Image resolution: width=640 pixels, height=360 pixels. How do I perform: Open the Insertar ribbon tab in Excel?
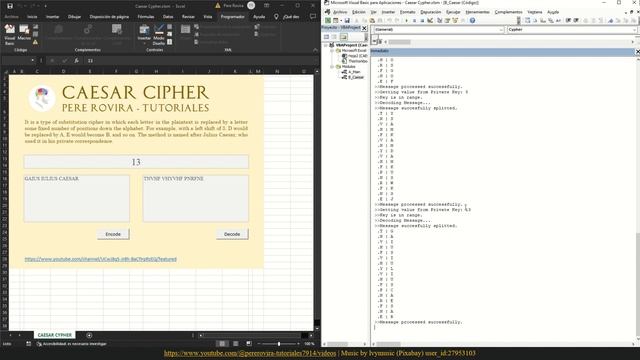[x=52, y=17]
